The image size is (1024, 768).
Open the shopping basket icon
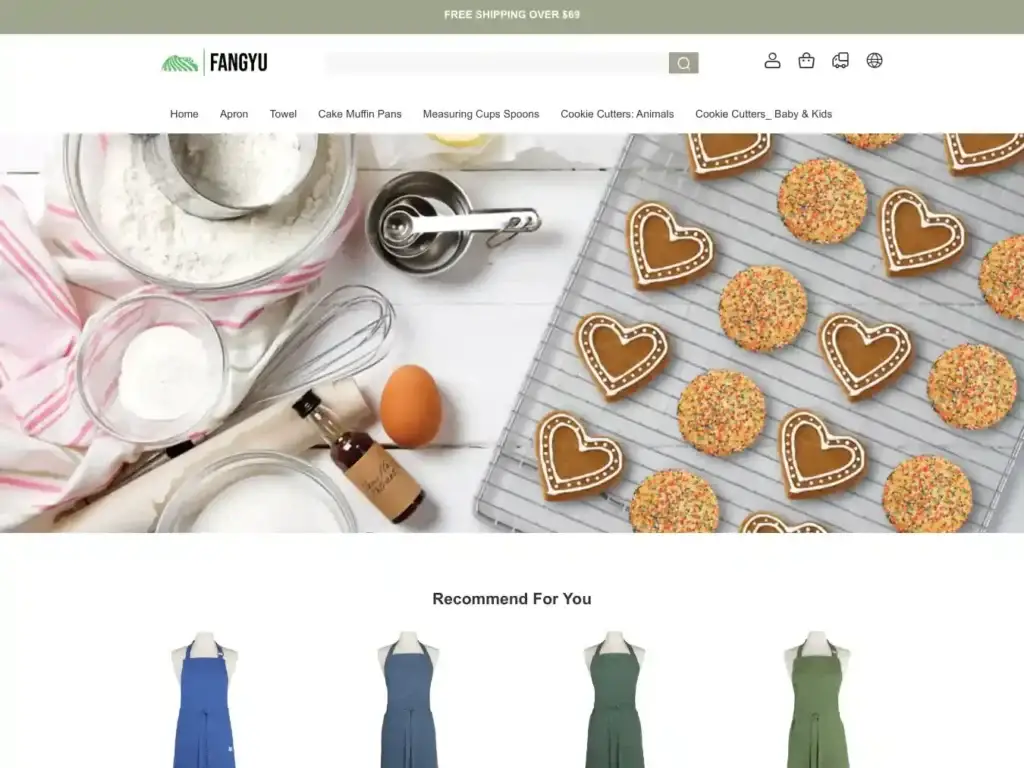(807, 61)
